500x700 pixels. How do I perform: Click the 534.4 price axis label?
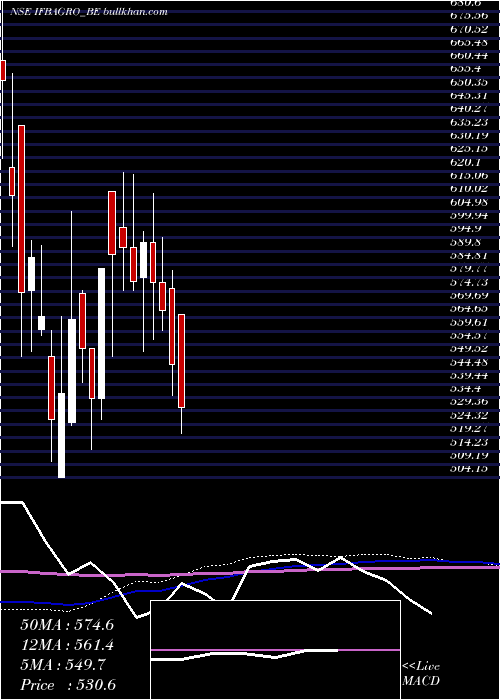pyautogui.click(x=465, y=389)
